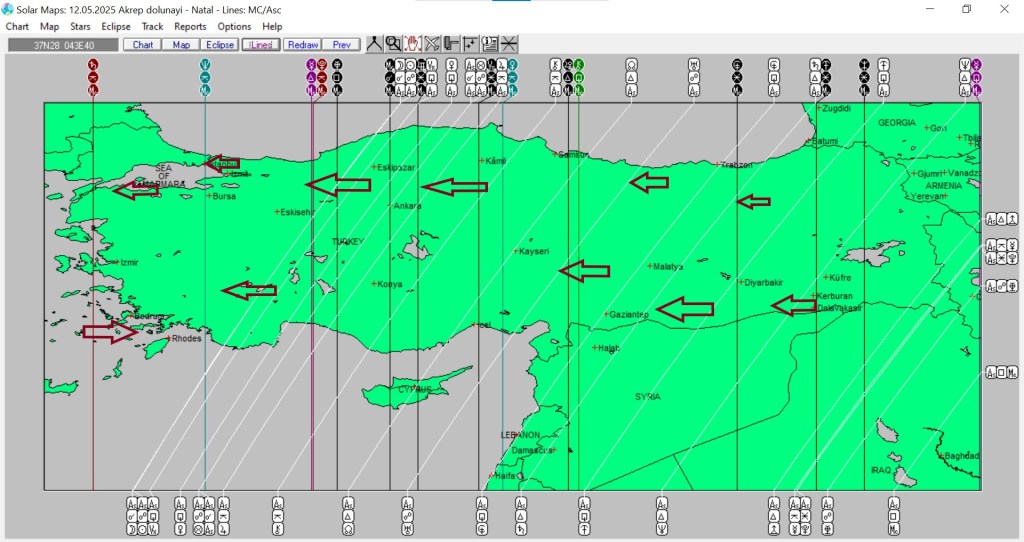Switch to Eclipse view using toolbar button
Viewport: 1024px width, 542px height.
click(x=219, y=45)
